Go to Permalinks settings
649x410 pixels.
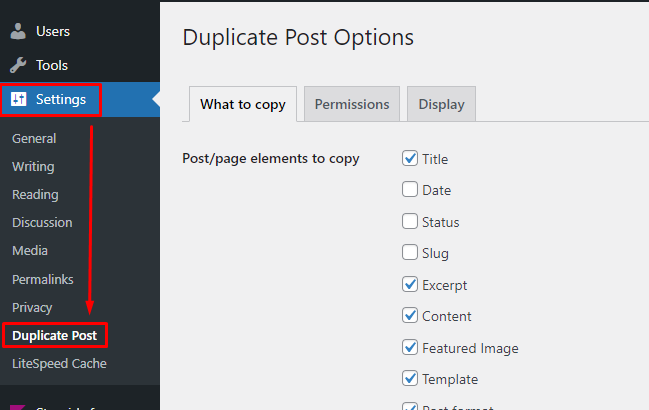[43, 280]
